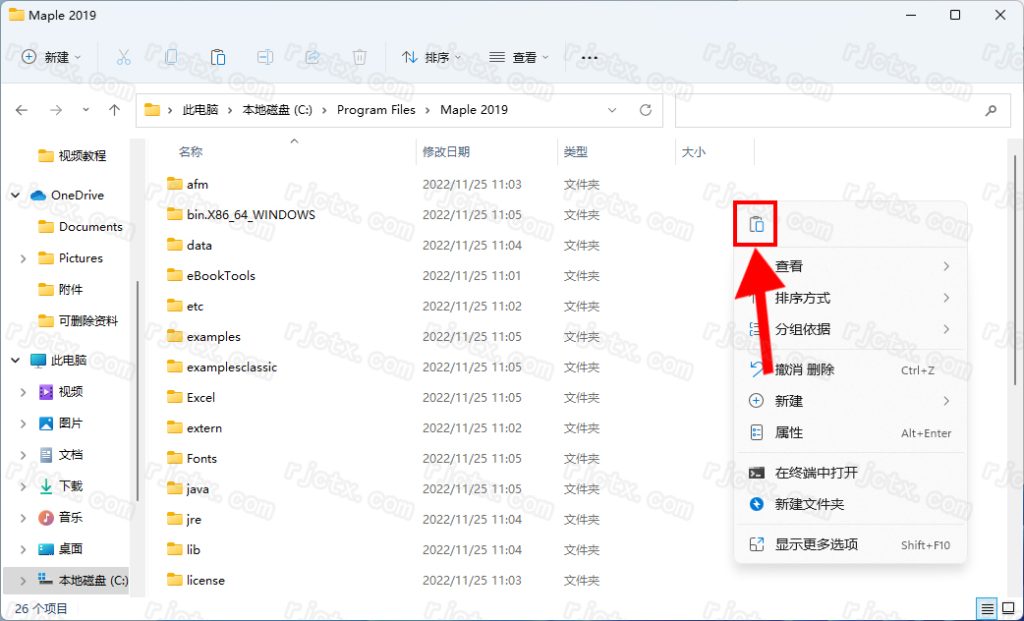
Task: Click the Delete trash icon in toolbar
Action: 360,58
